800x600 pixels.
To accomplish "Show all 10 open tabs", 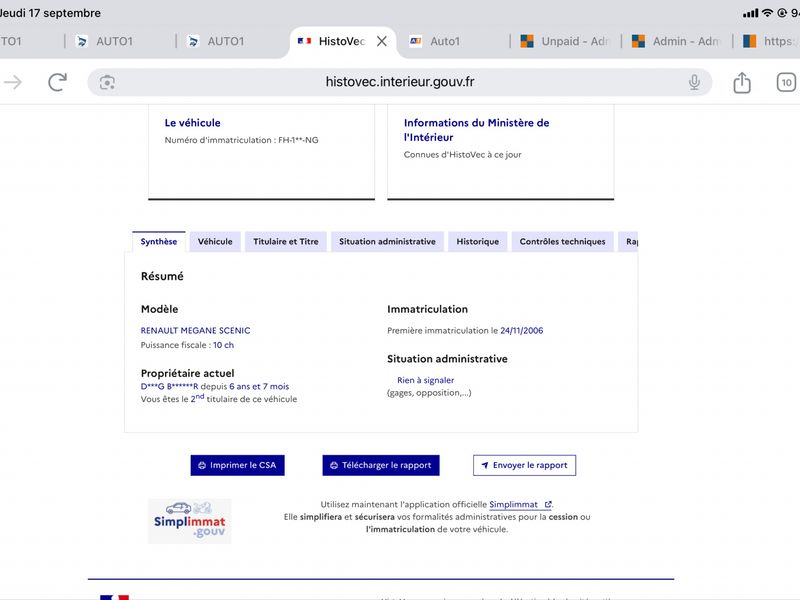I will 786,82.
